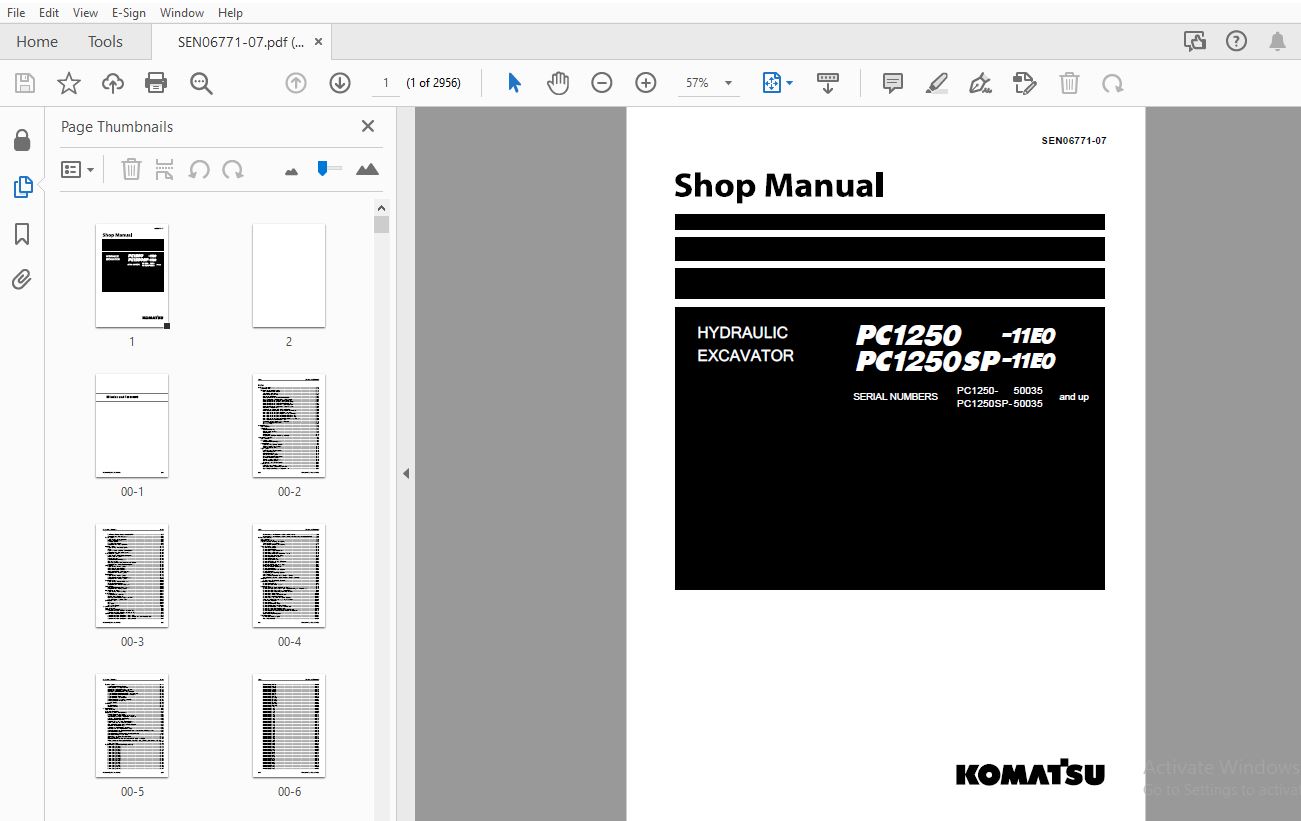Go to next page arrow
Viewport: 1301px width, 821px height.
pos(340,83)
